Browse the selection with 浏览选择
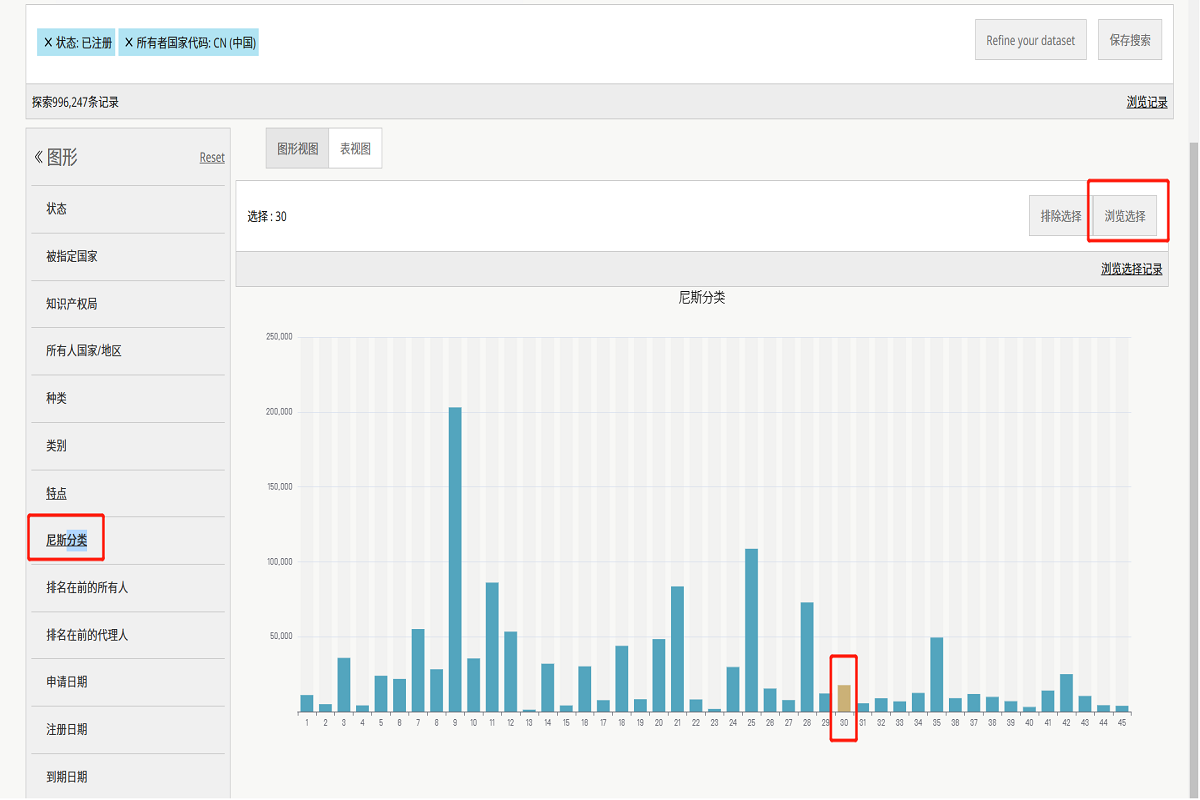Screen dimensions: 1200x800 tap(1125, 216)
